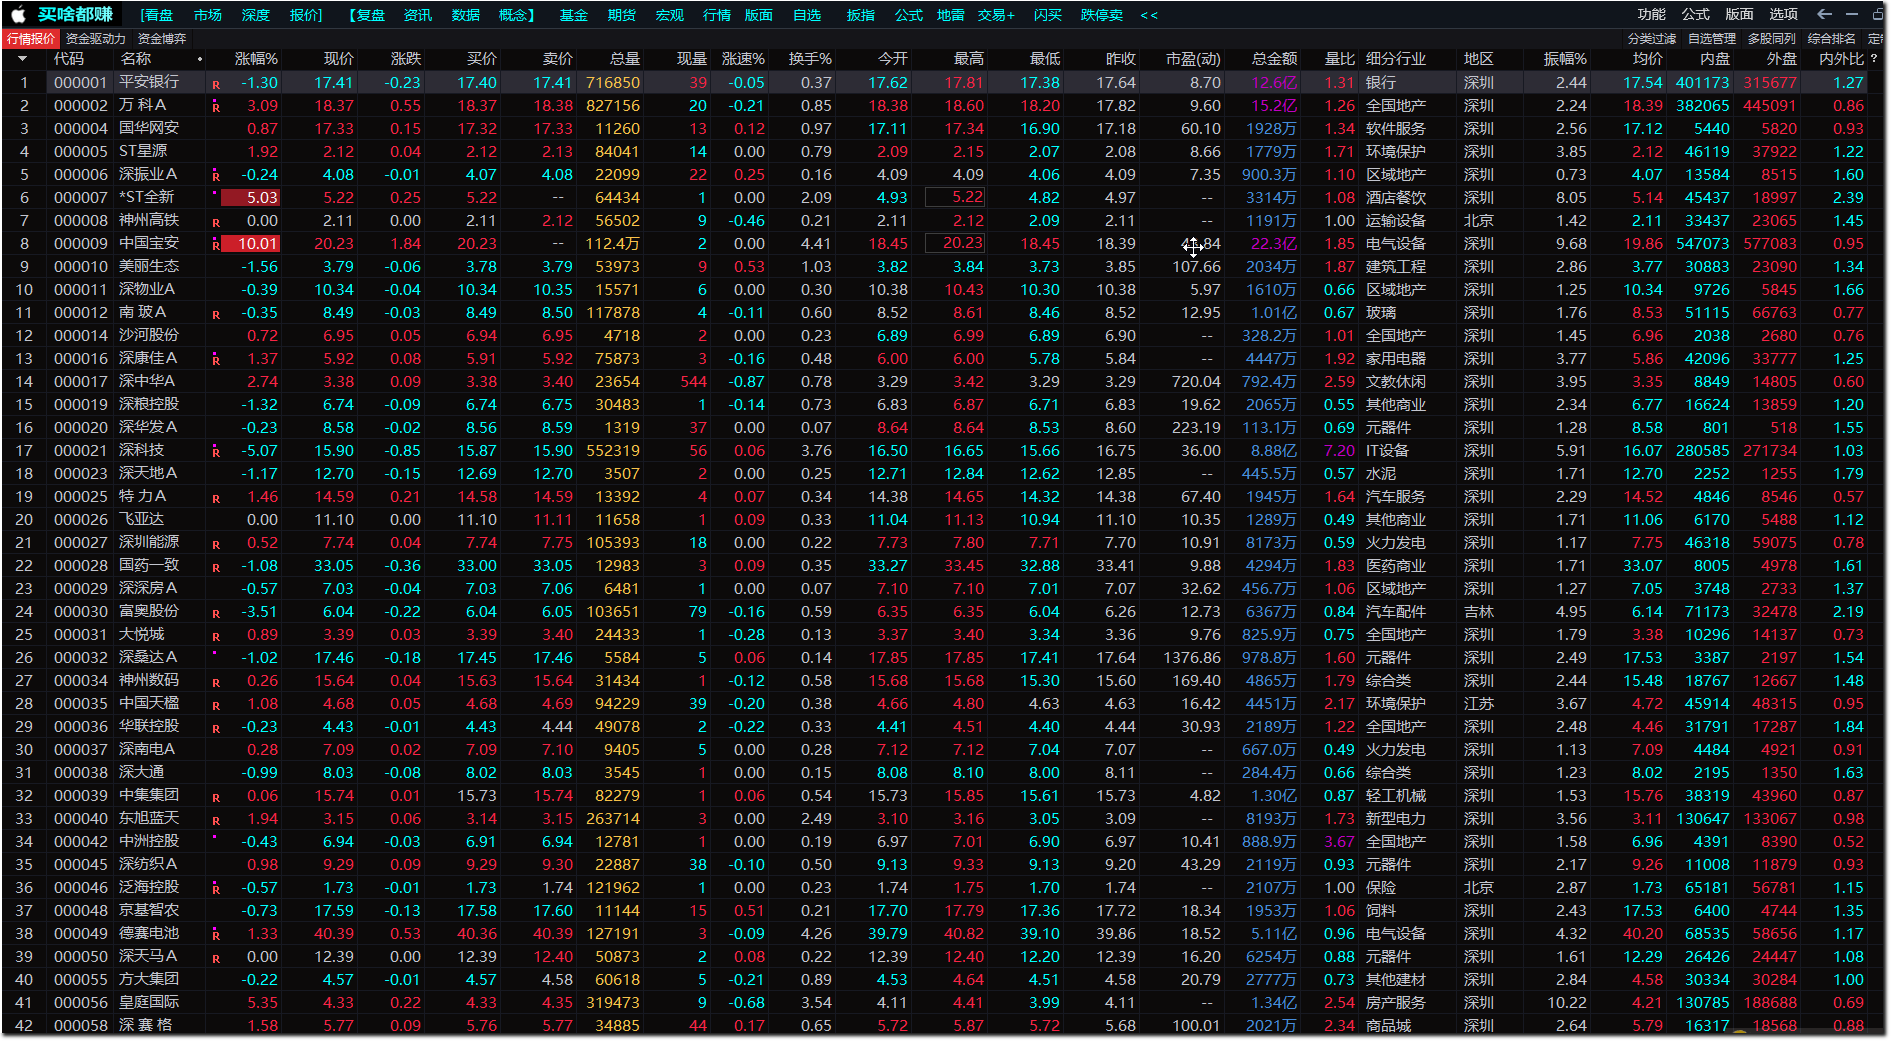
Task: Click the 银行 industry cell
Action: (1381, 83)
